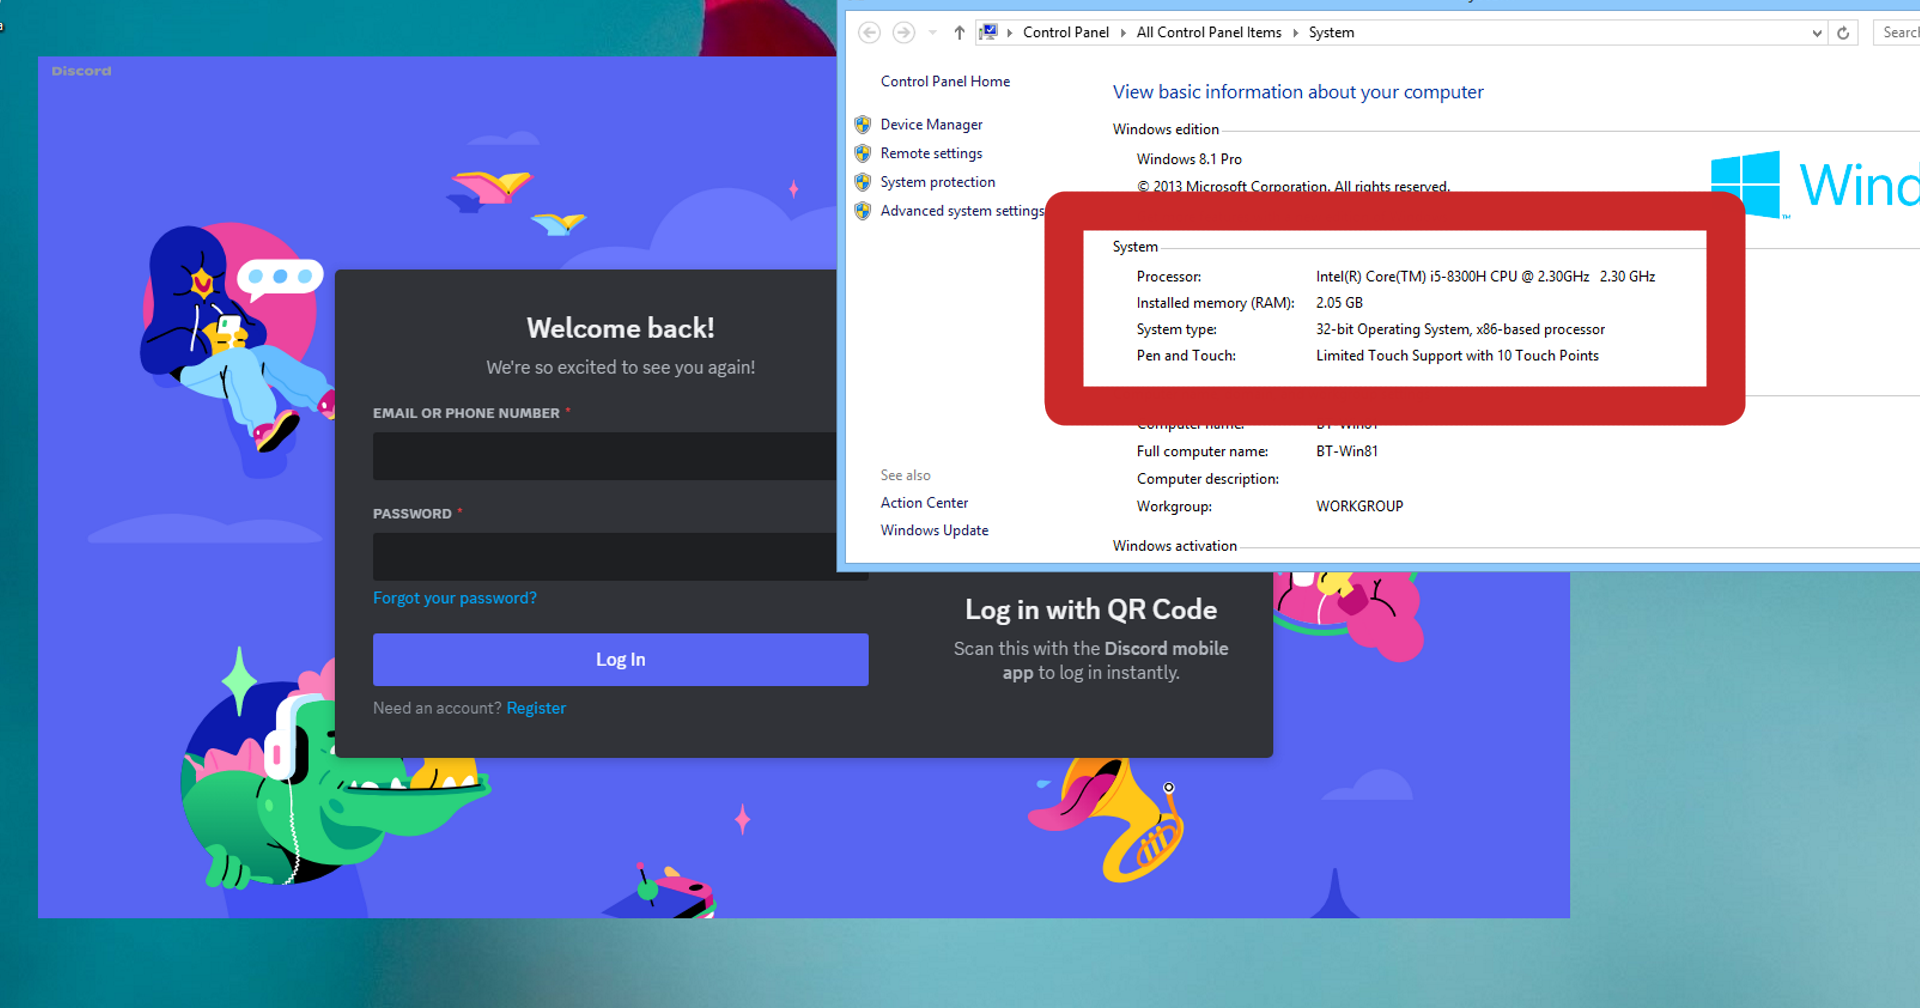Select Control Panel breadcrumb item

pos(1065,33)
